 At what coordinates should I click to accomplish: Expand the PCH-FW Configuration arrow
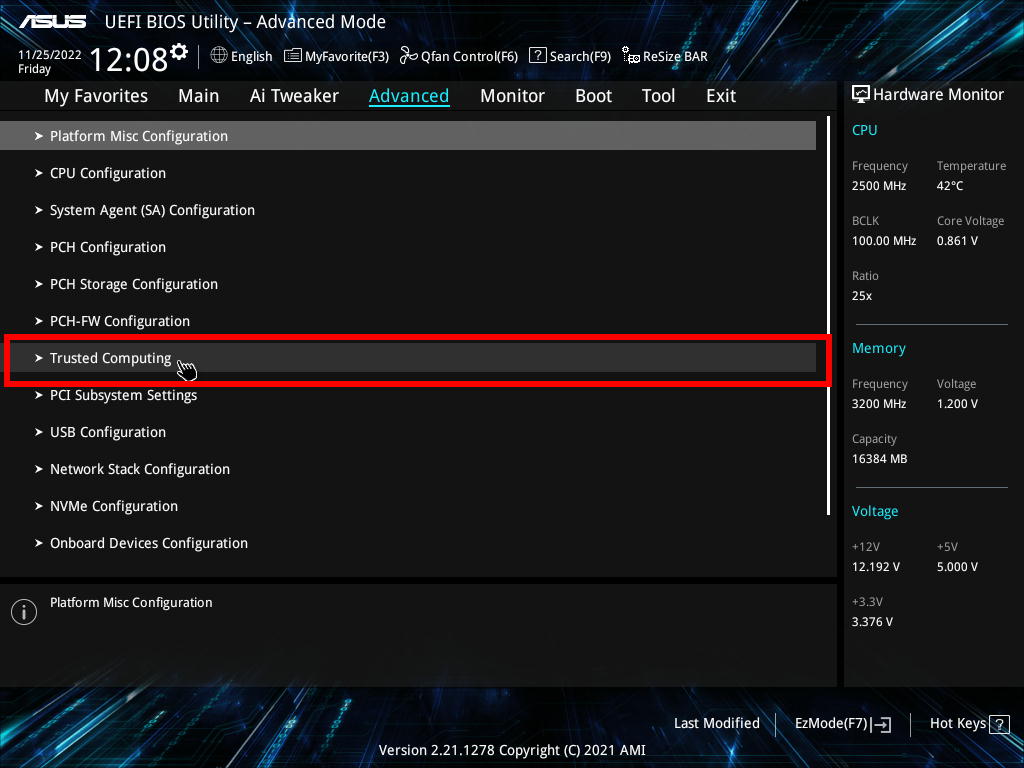tap(39, 321)
